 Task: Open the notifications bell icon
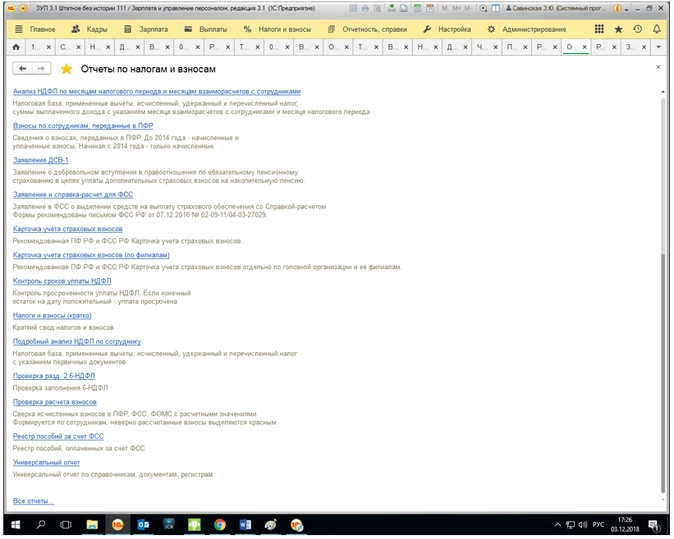point(657,29)
